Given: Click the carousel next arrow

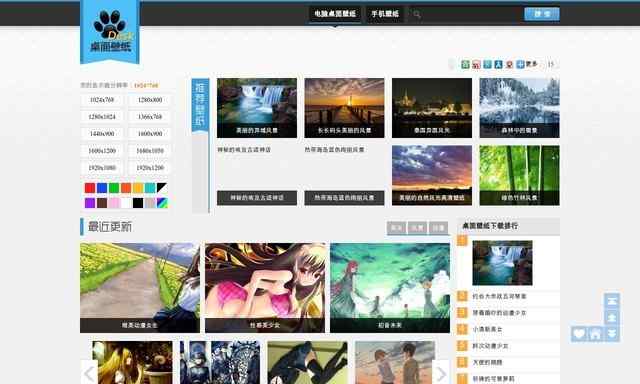Looking at the screenshot, I should (441, 372).
